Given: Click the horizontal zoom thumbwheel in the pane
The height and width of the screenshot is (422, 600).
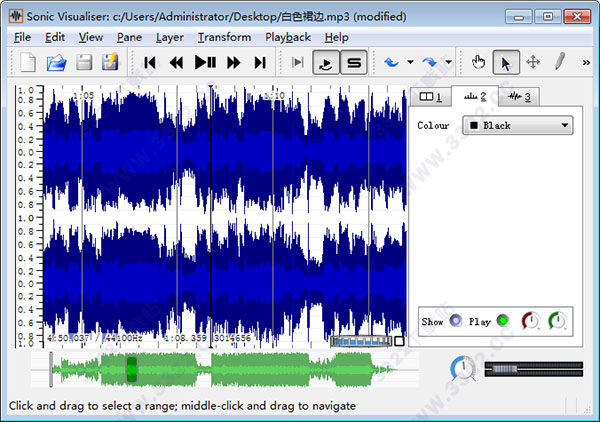Looking at the screenshot, I should (x=362, y=341).
